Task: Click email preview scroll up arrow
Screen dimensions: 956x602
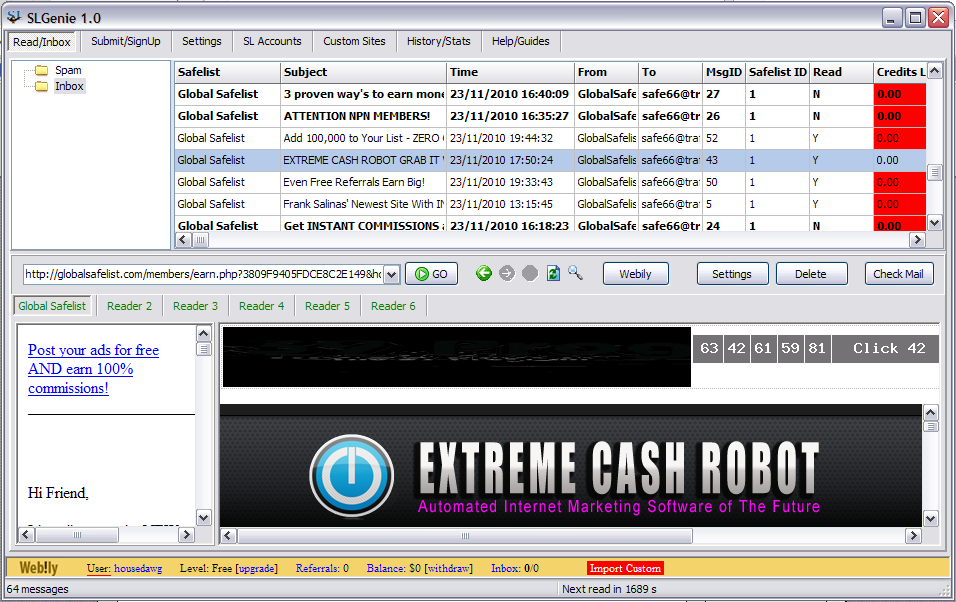Action: 204,333
